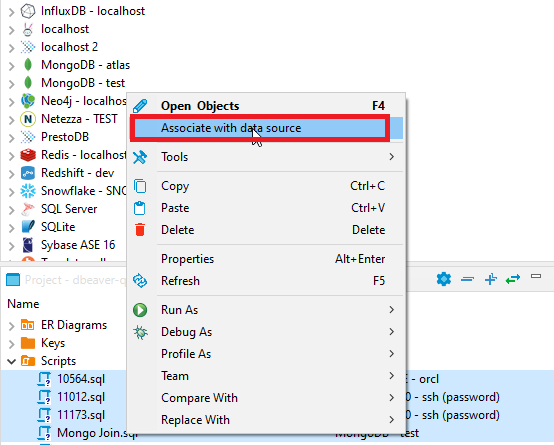The image size is (554, 445).
Task: Click the SQLite feather icon
Action: pos(28,227)
